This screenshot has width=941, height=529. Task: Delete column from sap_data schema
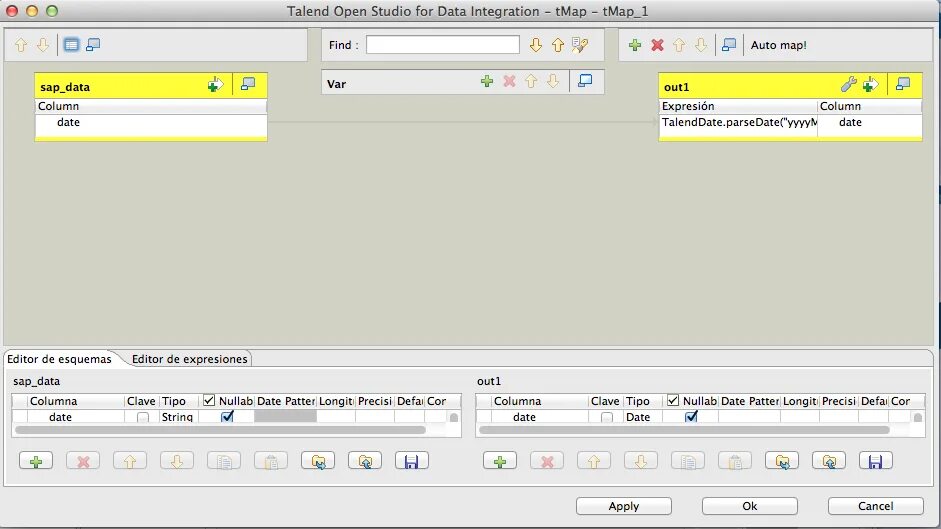click(83, 461)
